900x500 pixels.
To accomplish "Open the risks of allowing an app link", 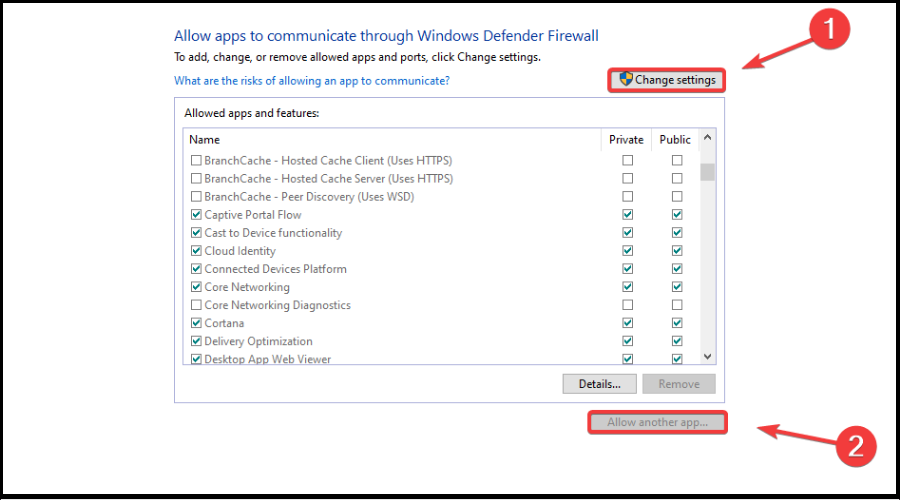I will point(312,81).
